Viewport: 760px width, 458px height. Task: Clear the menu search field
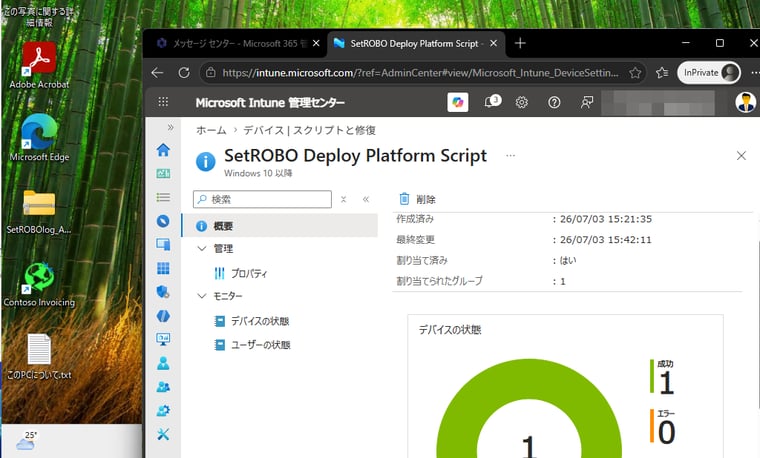click(343, 199)
